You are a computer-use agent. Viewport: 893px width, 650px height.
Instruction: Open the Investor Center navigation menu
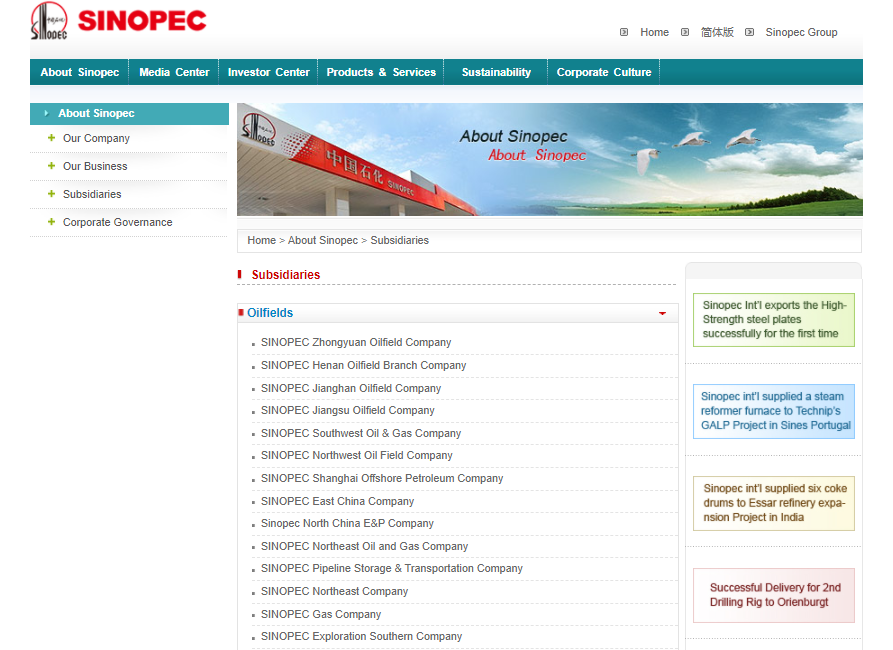click(268, 72)
